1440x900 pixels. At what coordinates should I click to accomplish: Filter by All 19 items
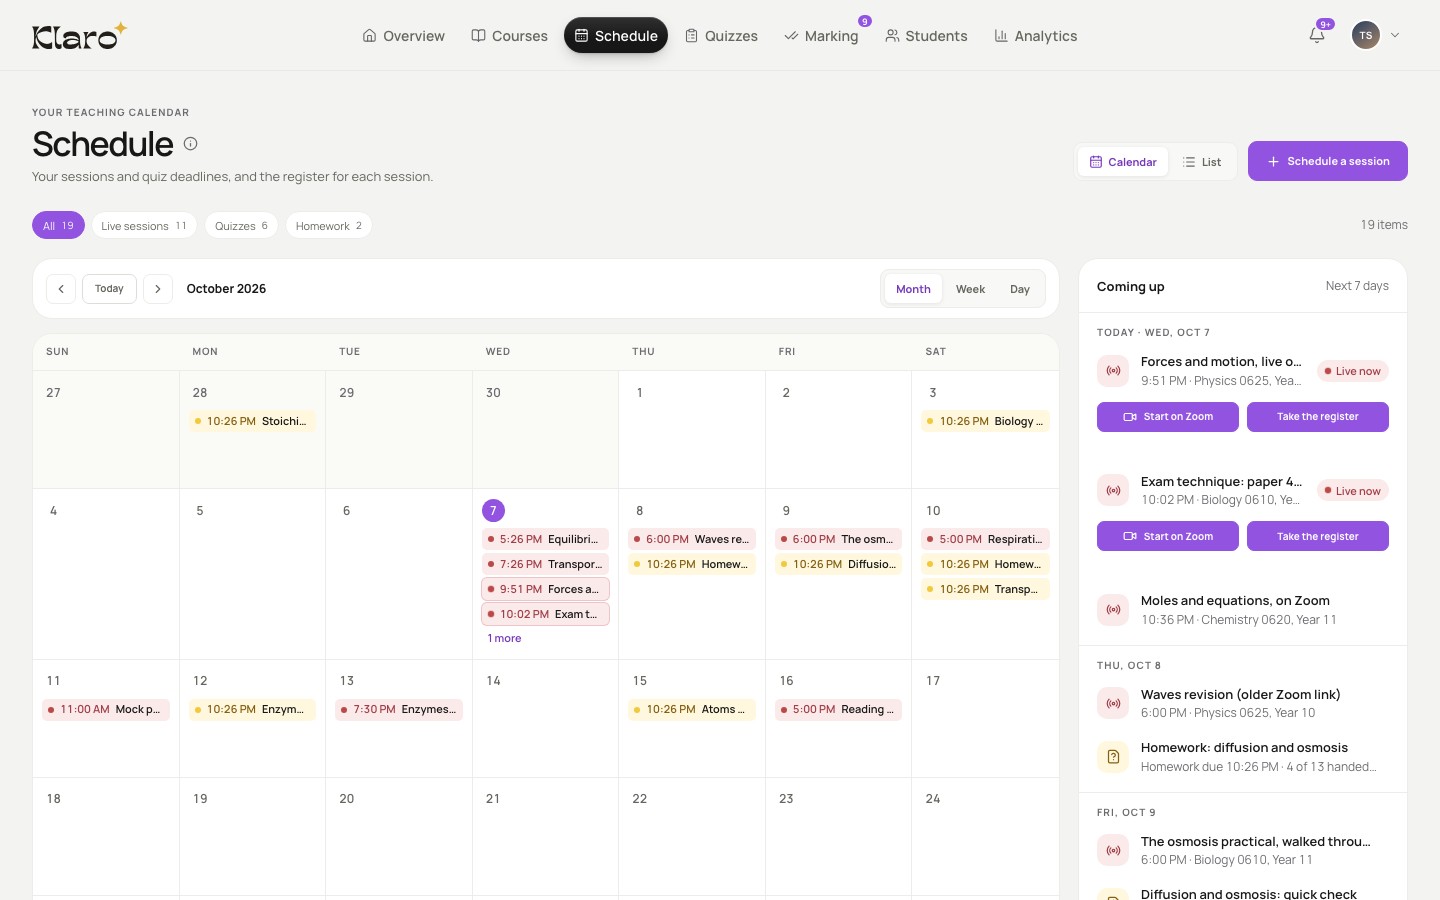[58, 226]
